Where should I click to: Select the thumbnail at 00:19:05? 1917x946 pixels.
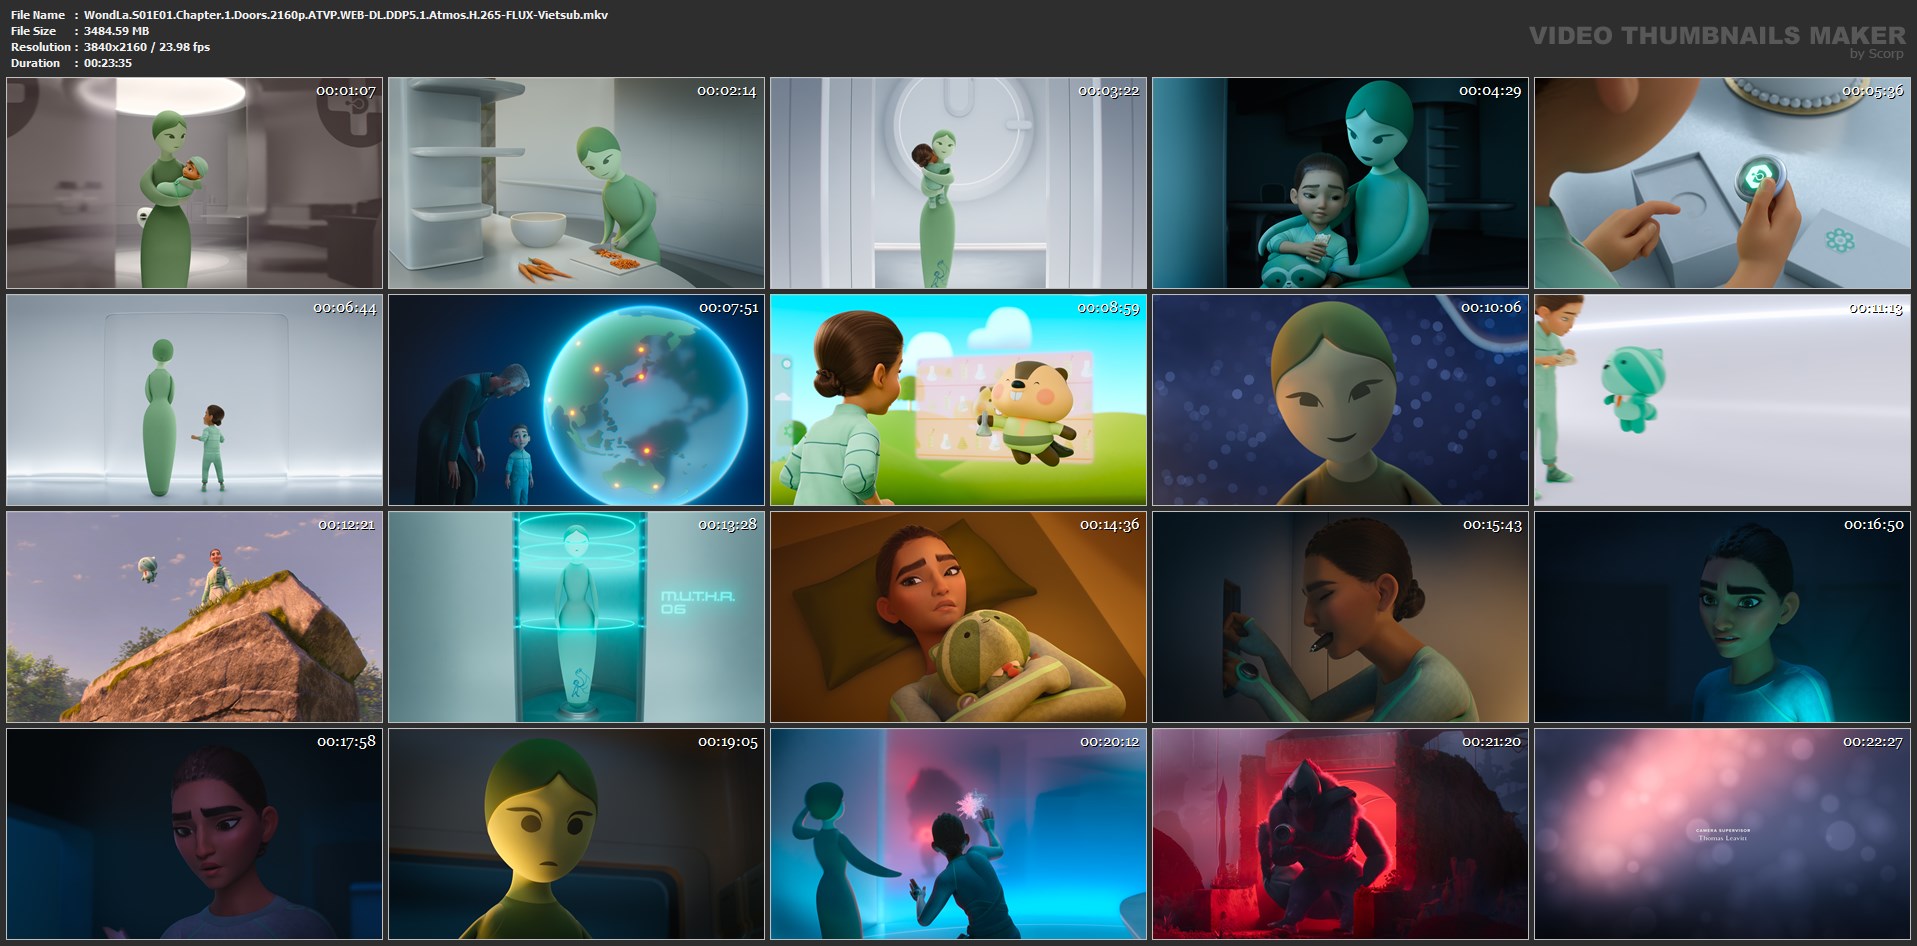coord(576,834)
